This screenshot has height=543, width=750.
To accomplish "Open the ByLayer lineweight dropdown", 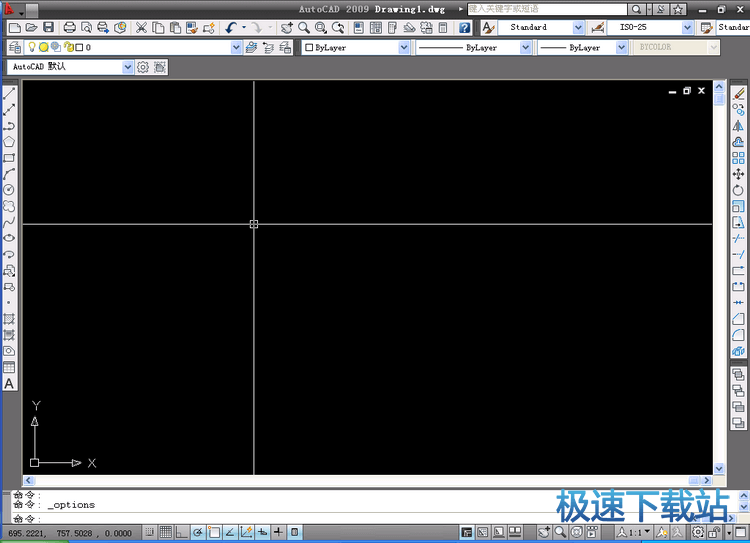I will pos(621,47).
